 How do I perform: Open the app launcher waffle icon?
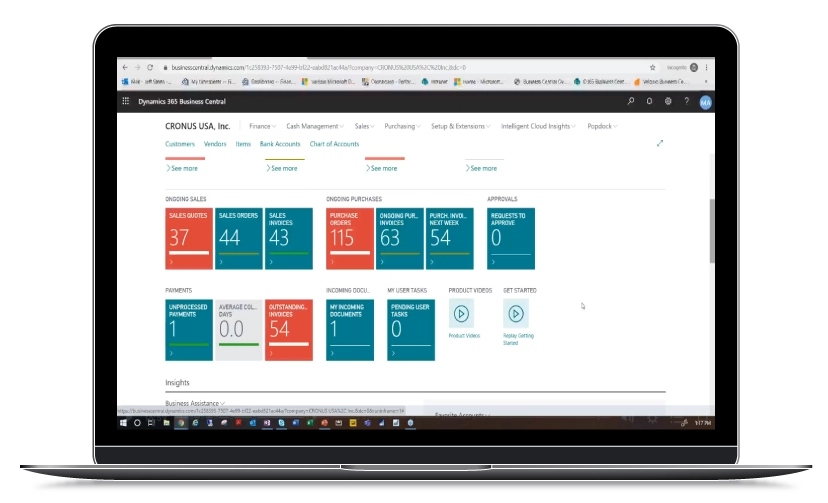click(x=126, y=101)
